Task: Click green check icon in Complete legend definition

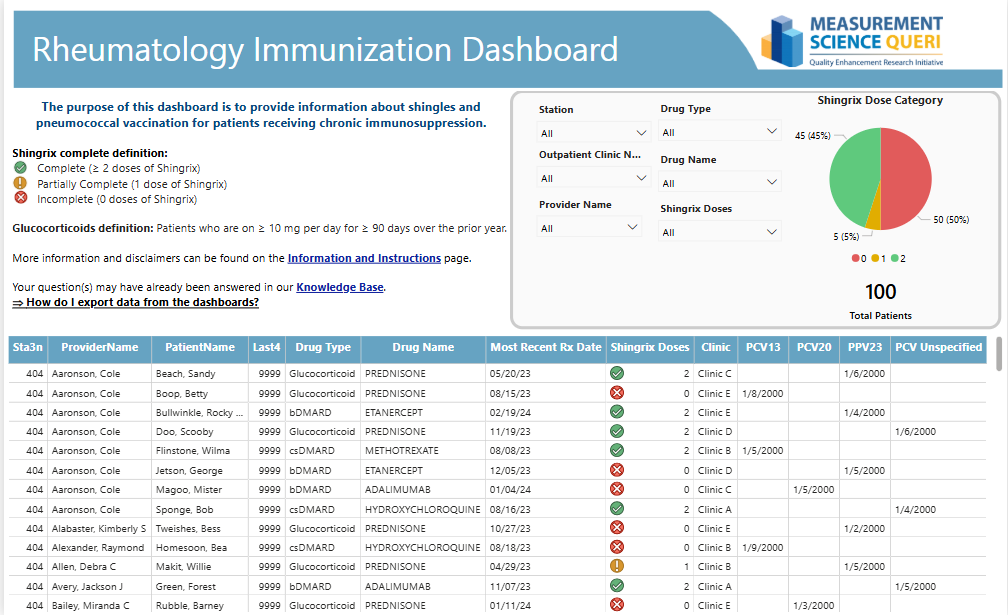Action: point(20,168)
